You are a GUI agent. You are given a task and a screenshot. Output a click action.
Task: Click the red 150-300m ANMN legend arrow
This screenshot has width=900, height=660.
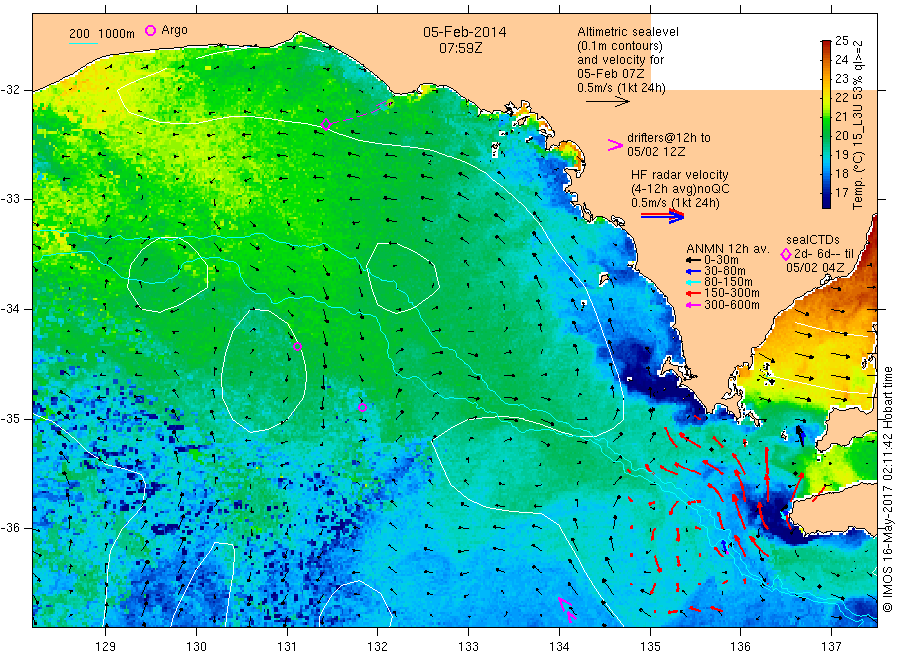point(693,293)
